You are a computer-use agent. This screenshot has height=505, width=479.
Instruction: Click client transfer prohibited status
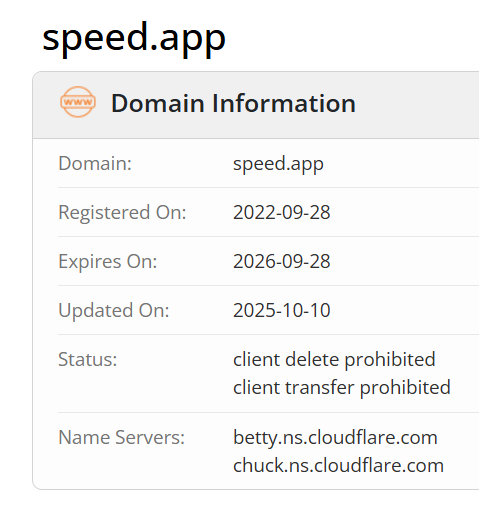pyautogui.click(x=342, y=388)
